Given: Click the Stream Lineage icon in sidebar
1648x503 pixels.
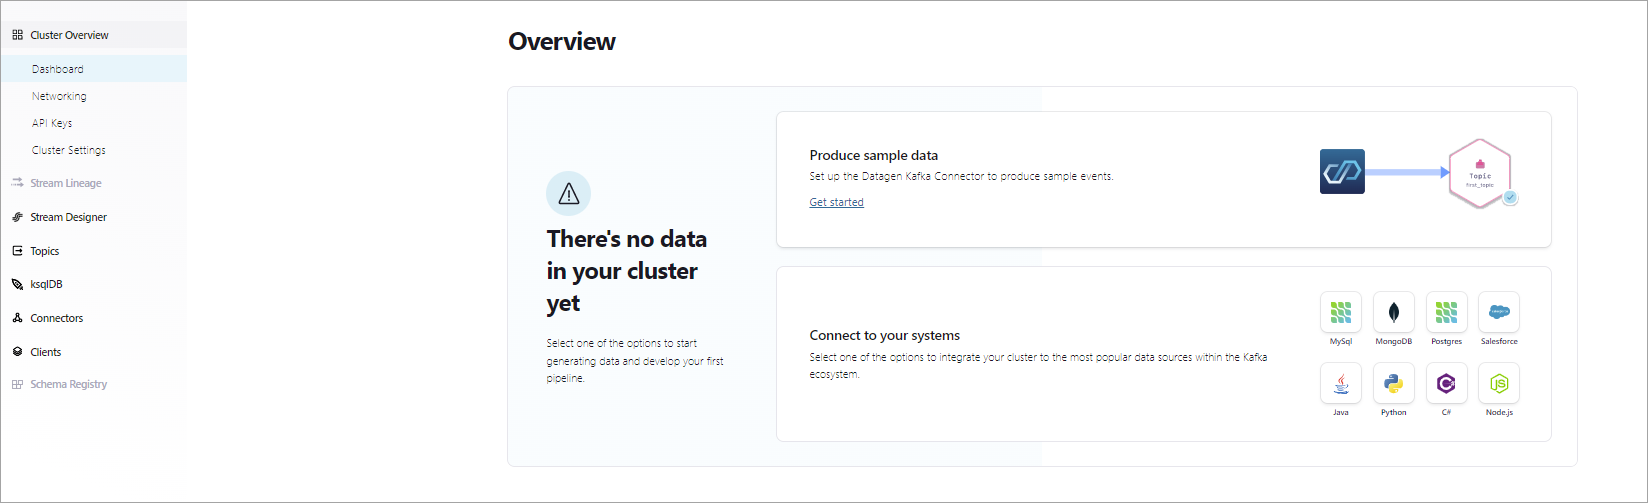Looking at the screenshot, I should (17, 183).
